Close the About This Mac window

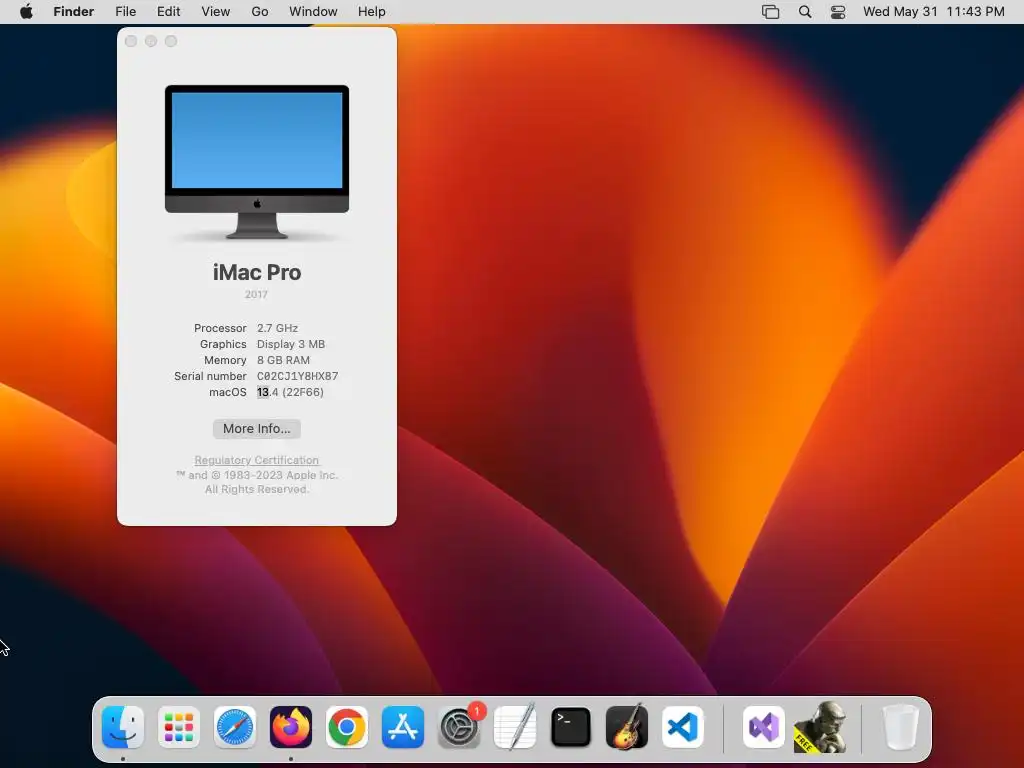(x=131, y=41)
